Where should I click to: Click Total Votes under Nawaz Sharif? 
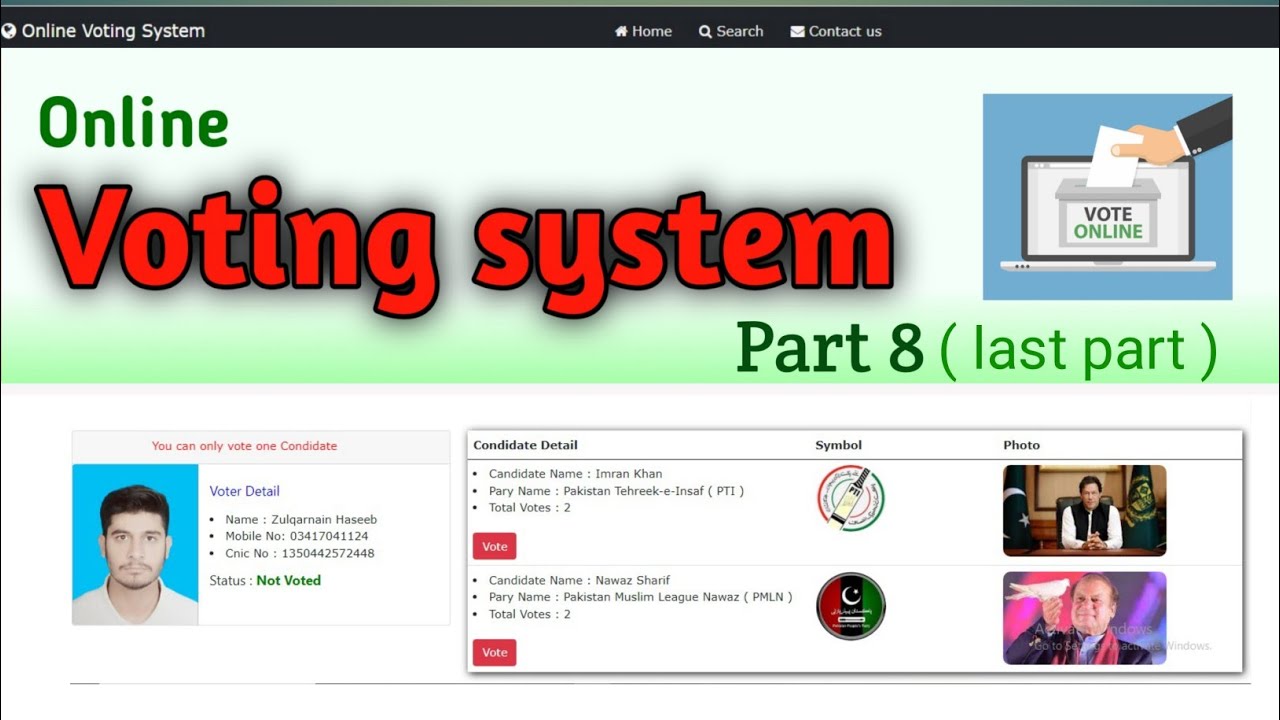coord(529,614)
